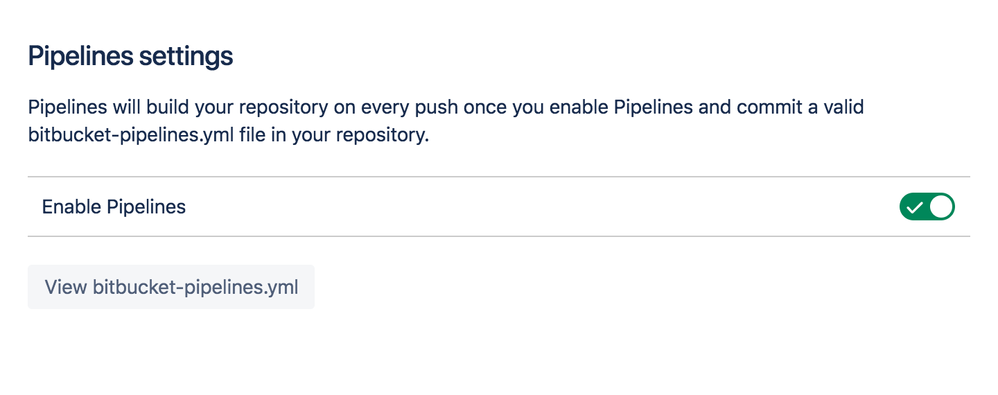Click the word 'Enable' in the toggle row label
The width and height of the screenshot is (998, 395).
click(x=71, y=207)
